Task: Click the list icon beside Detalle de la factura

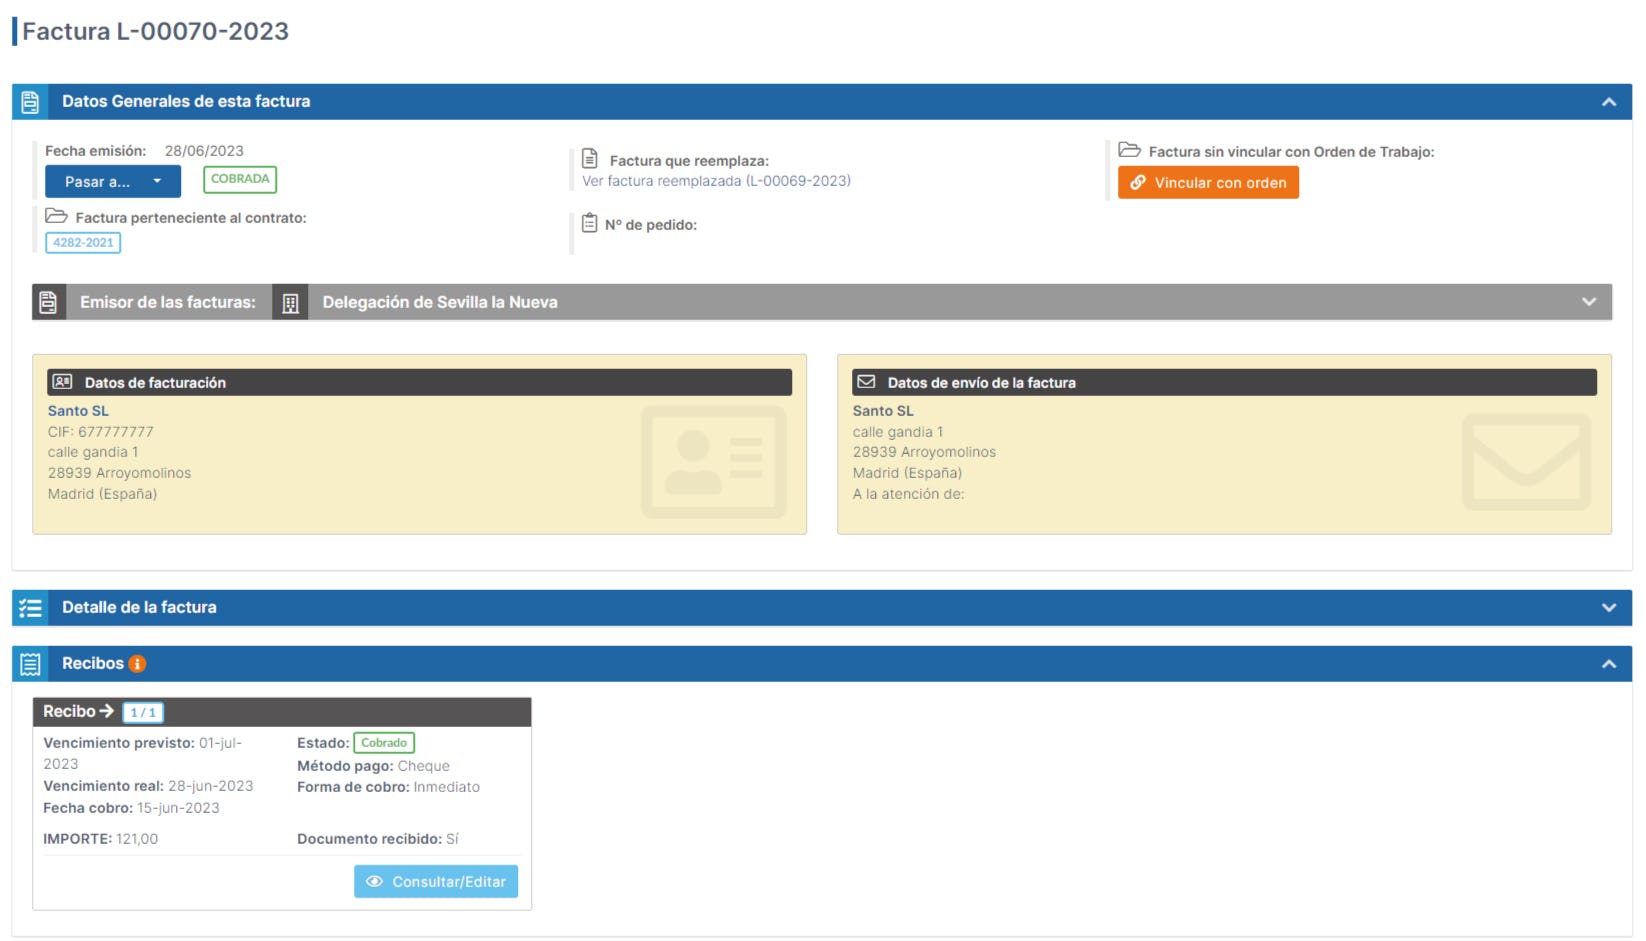Action: click(30, 608)
